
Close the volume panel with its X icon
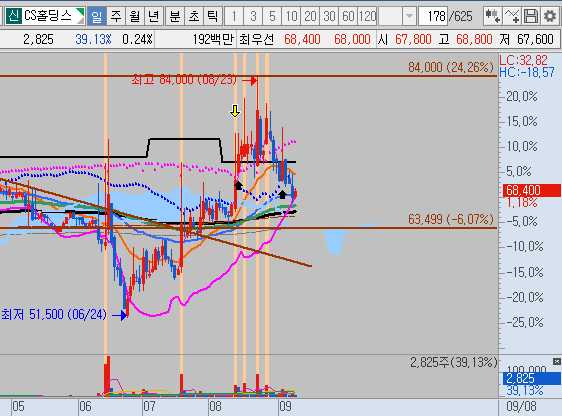[x=557, y=362]
